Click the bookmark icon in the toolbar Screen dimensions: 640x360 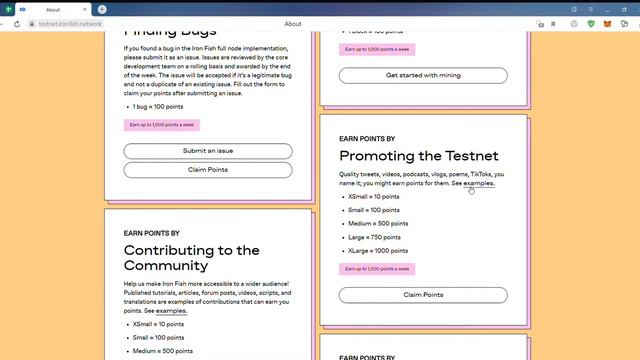pyautogui.click(x=553, y=24)
